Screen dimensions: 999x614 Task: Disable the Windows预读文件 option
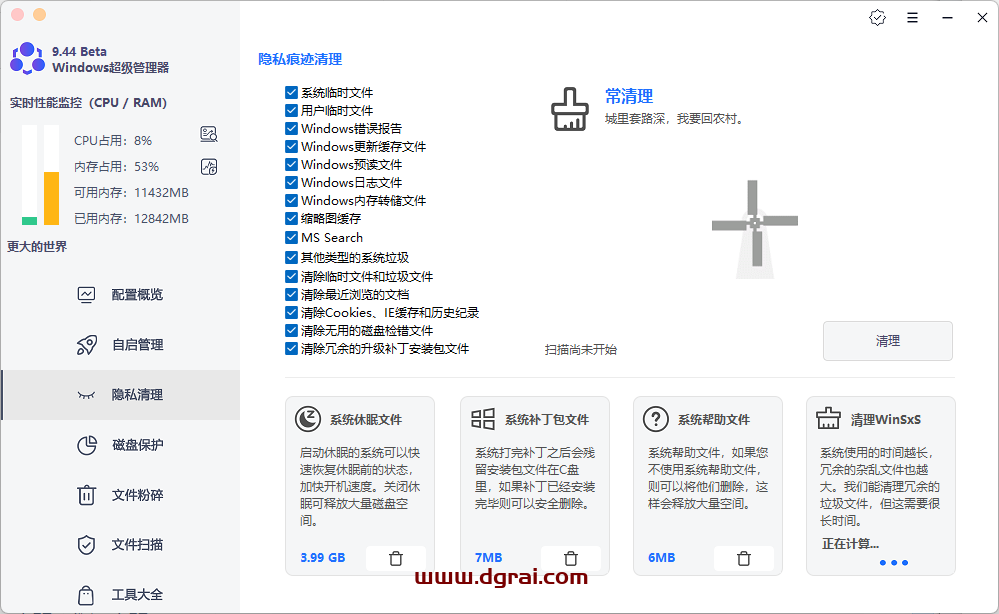(291, 164)
